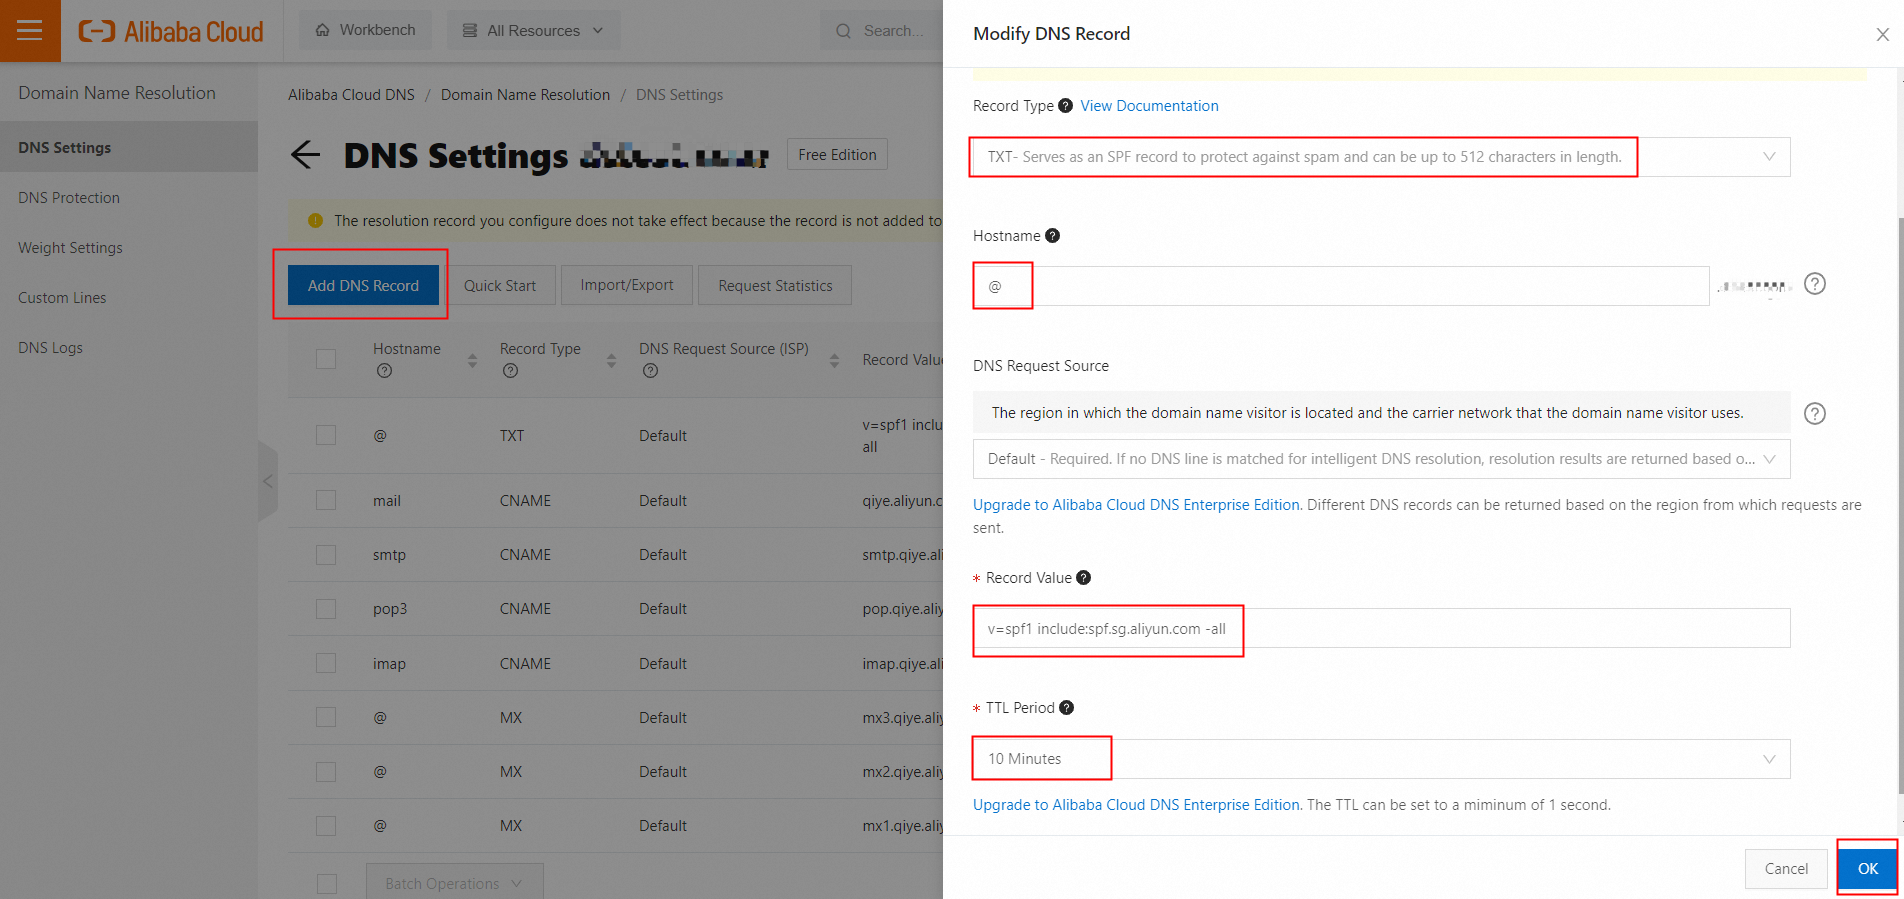This screenshot has height=899, width=1904.
Task: Check the TXT record row checkbox
Action: tap(326, 435)
